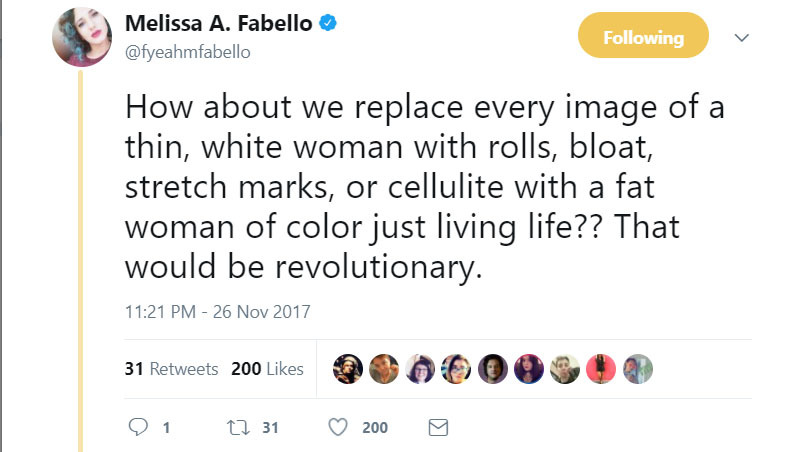Click the second liker avatar in the row
Screen dimensions: 799x452
click(x=383, y=369)
